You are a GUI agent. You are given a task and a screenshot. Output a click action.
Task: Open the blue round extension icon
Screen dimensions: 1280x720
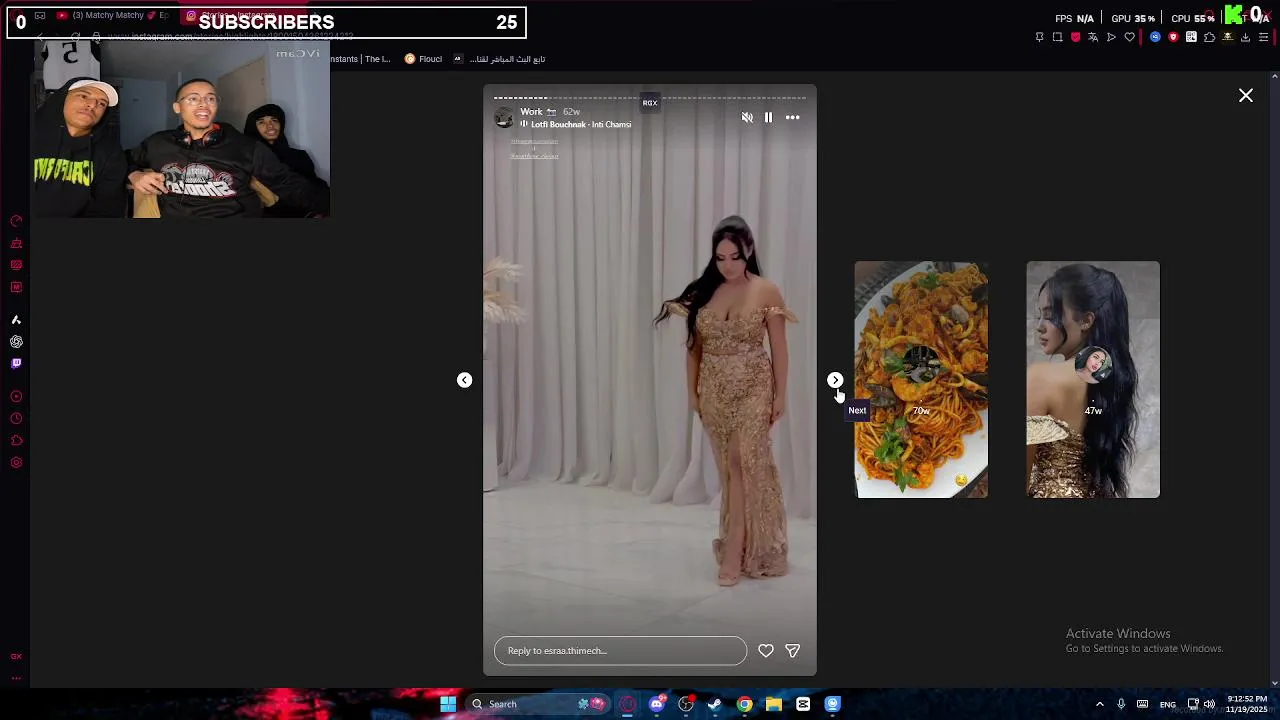[x=1155, y=37]
